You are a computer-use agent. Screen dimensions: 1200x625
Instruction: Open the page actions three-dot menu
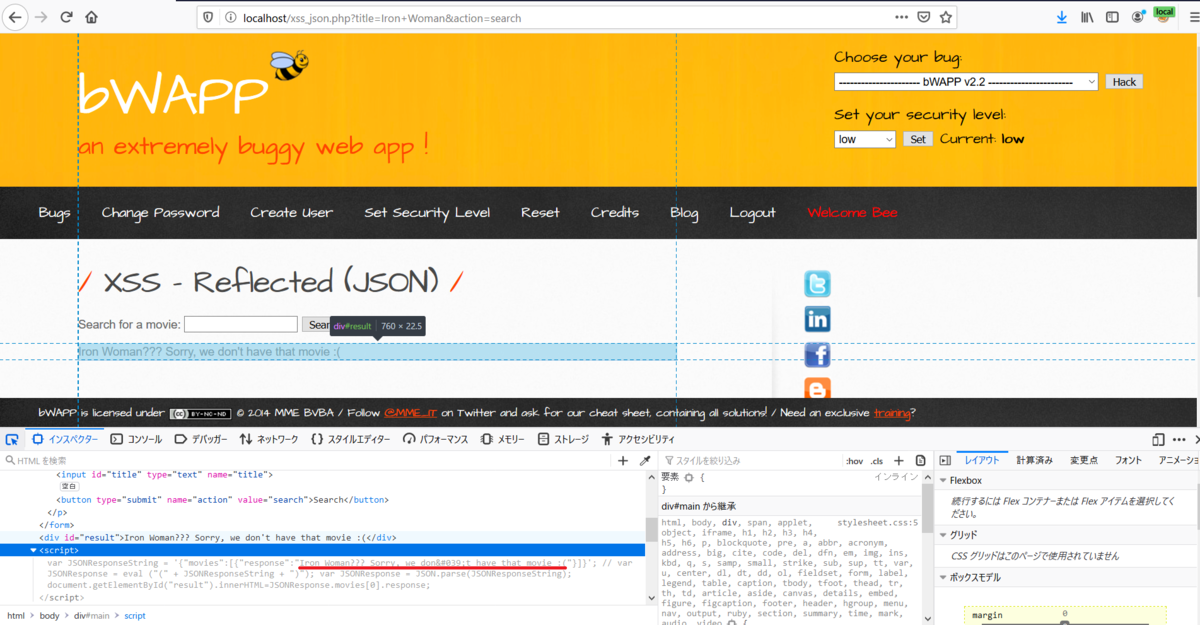coord(902,17)
